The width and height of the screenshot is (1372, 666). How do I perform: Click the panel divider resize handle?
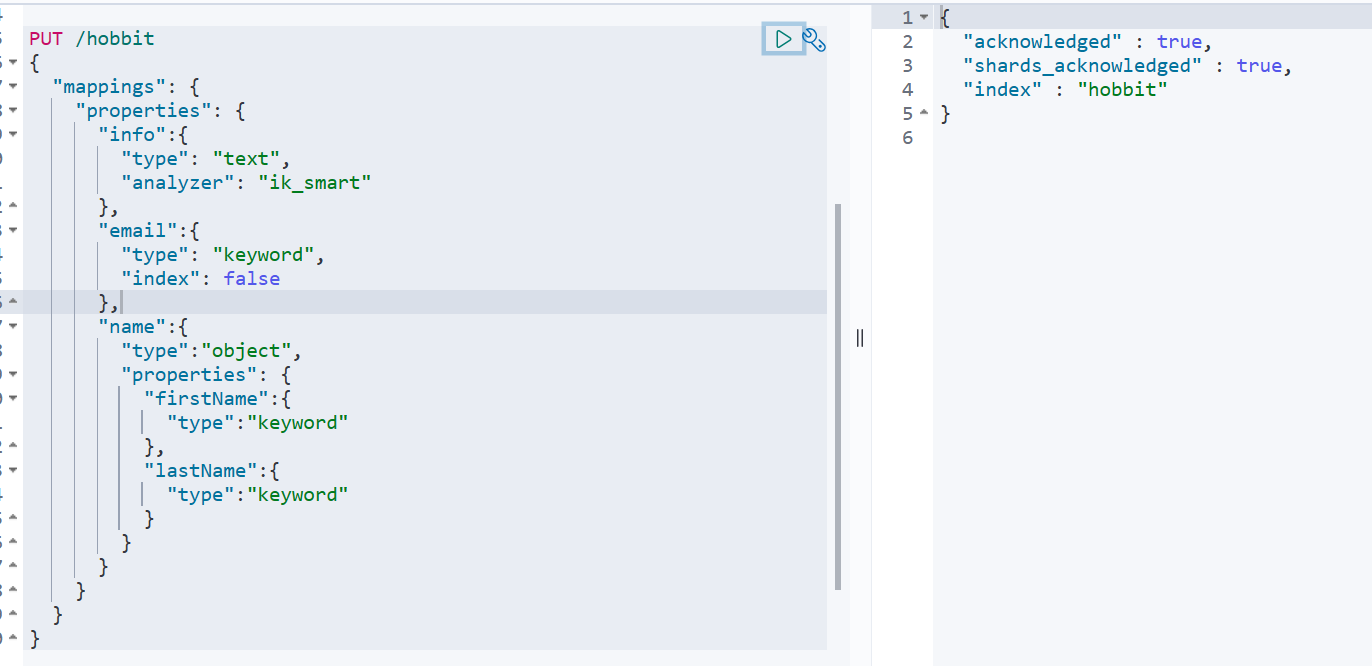pyautogui.click(x=860, y=338)
